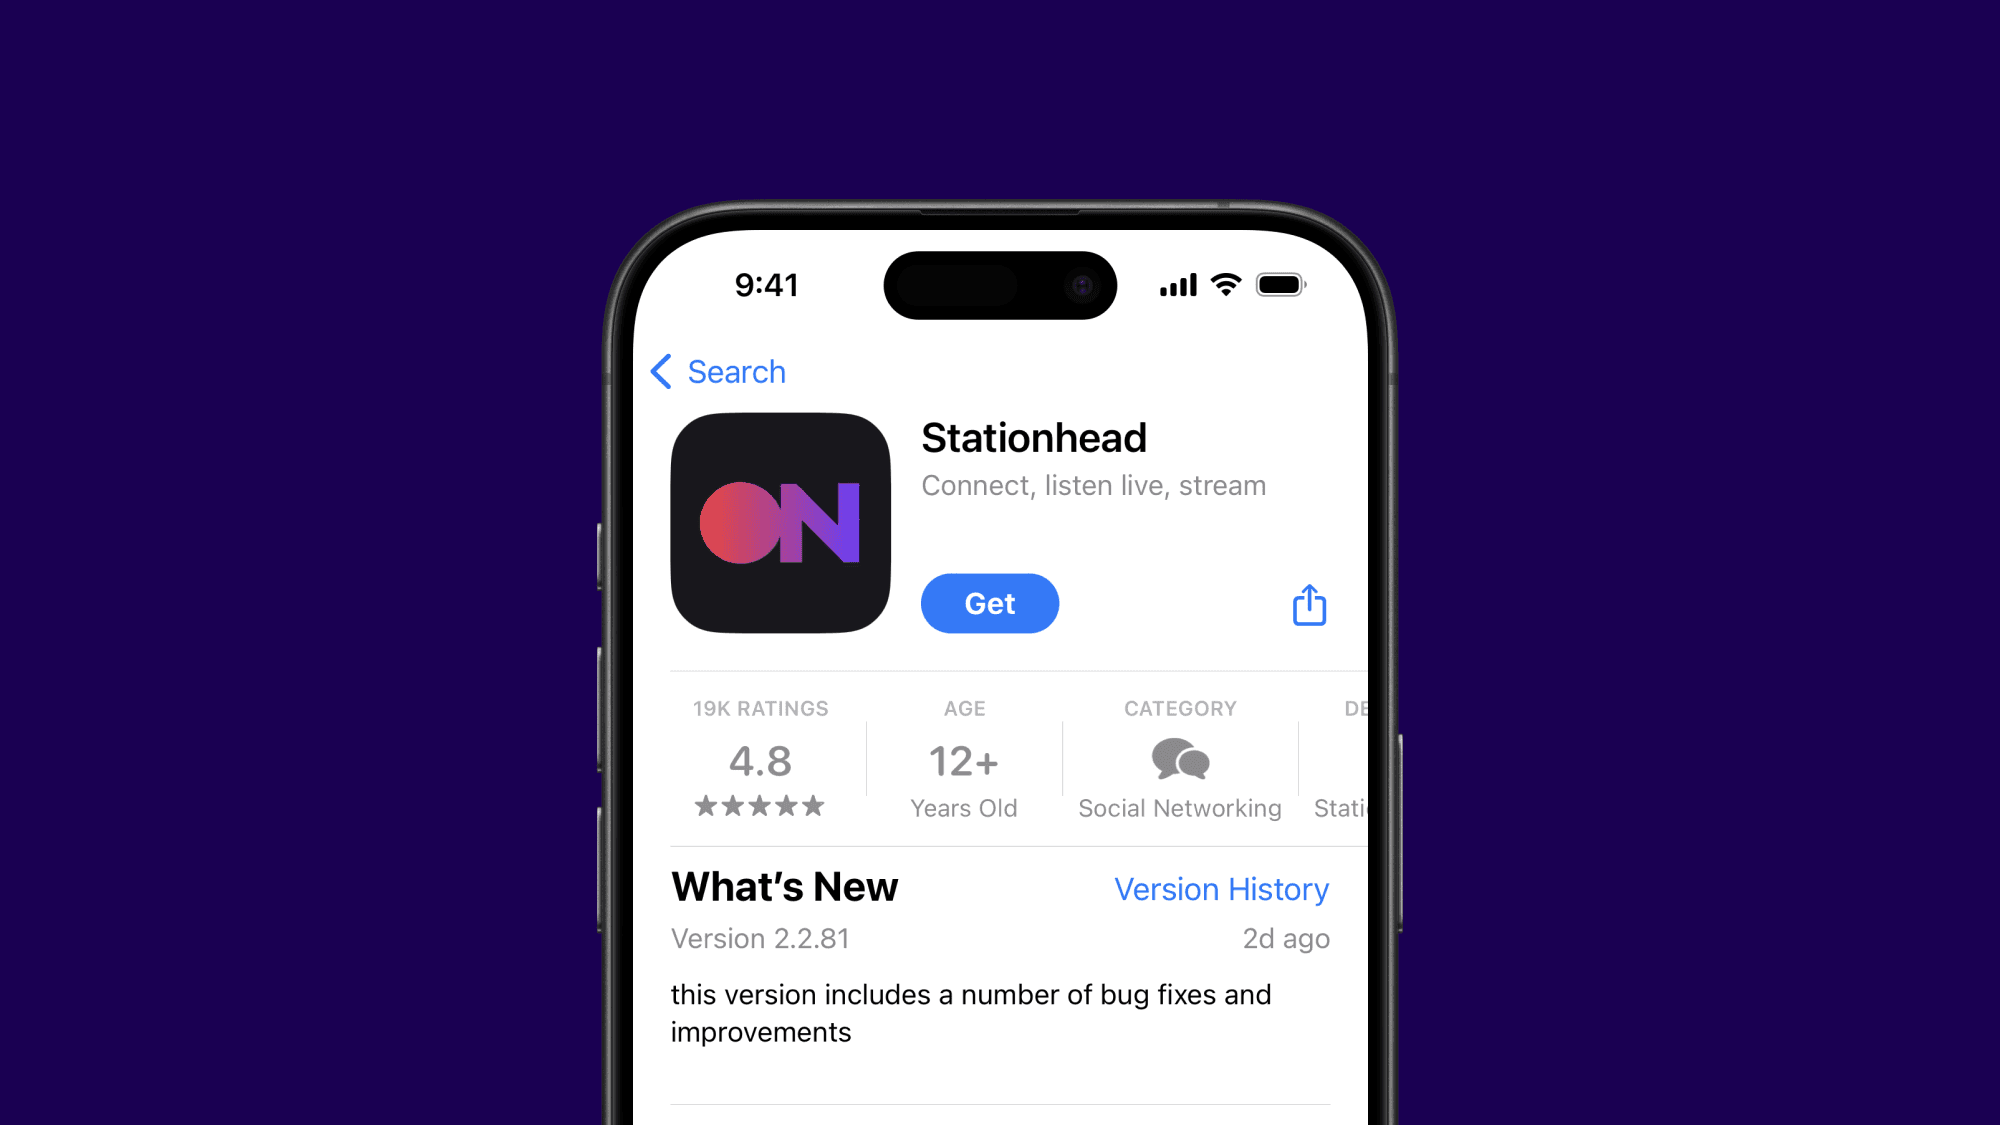The width and height of the screenshot is (2000, 1125).
Task: Toggle the app rating stars display
Action: (x=760, y=808)
